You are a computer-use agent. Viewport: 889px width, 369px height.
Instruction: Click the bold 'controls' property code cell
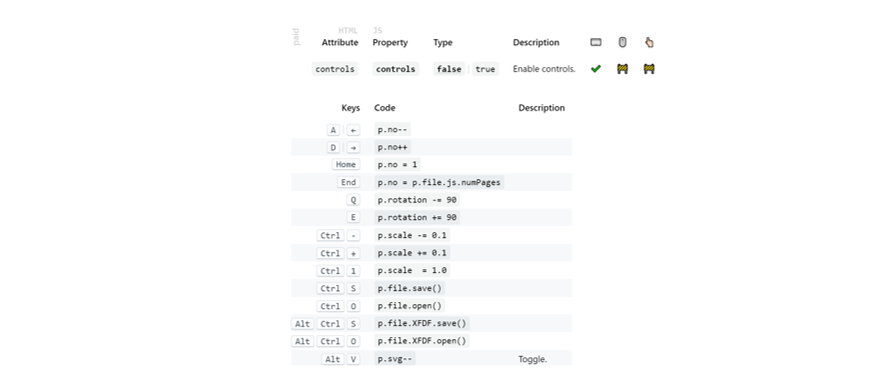coord(396,69)
